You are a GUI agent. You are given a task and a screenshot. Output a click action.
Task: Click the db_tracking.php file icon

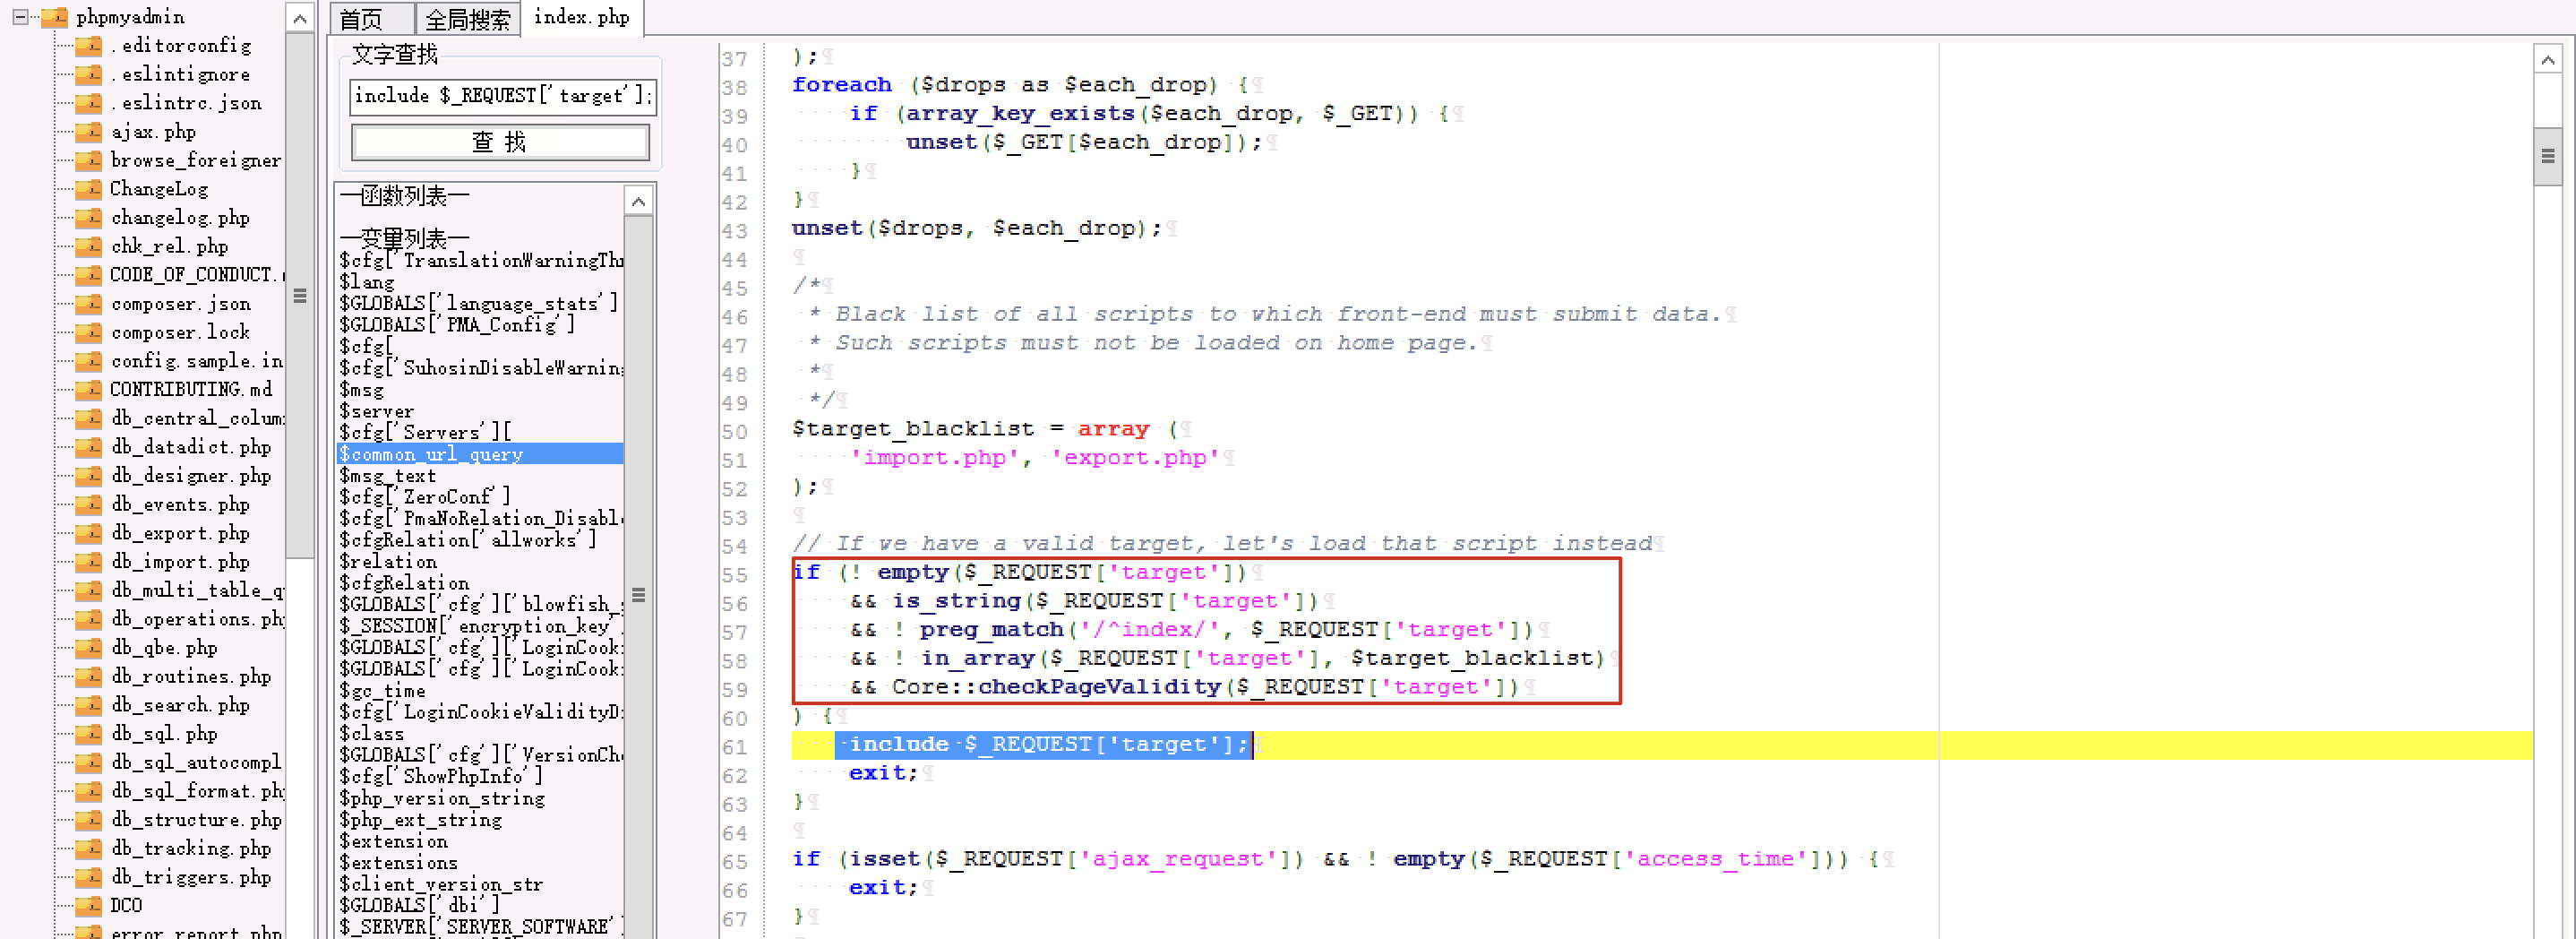point(89,848)
